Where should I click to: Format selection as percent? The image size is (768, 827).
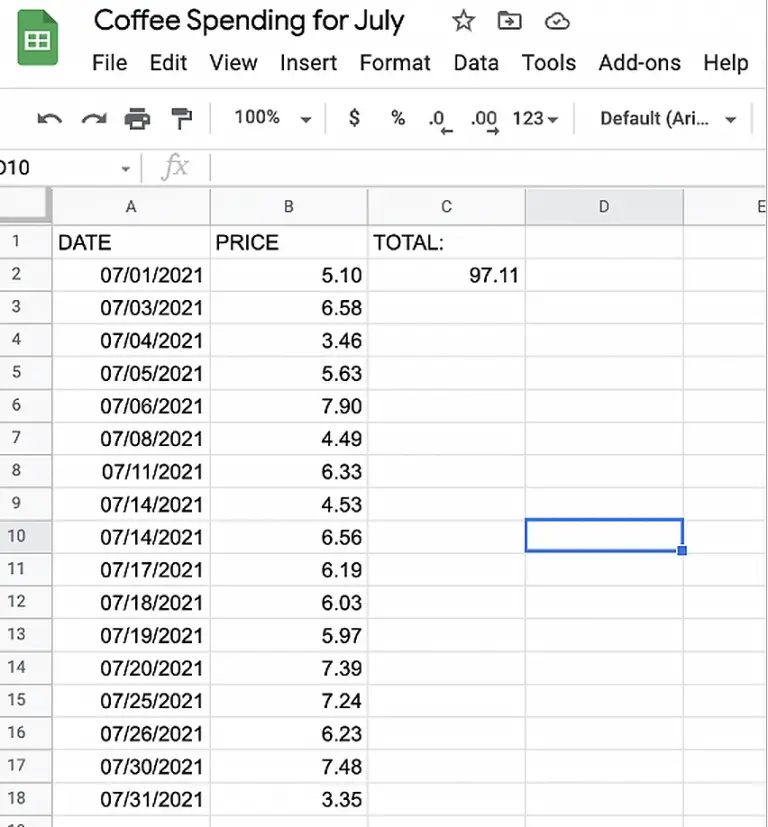(x=397, y=117)
